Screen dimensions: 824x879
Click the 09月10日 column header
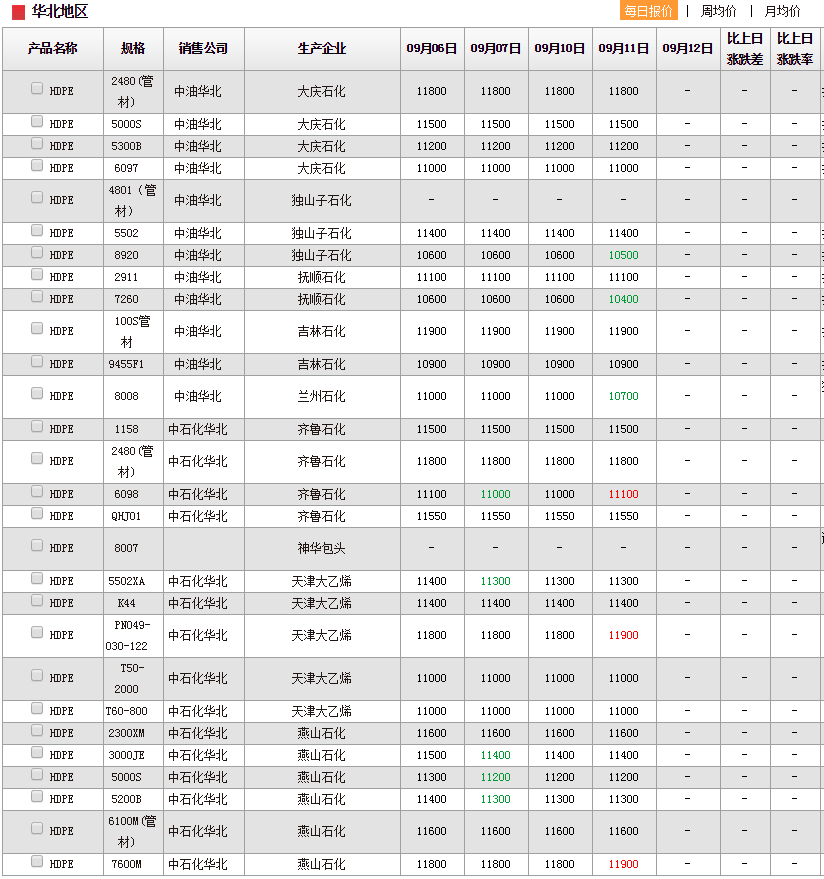tap(559, 48)
